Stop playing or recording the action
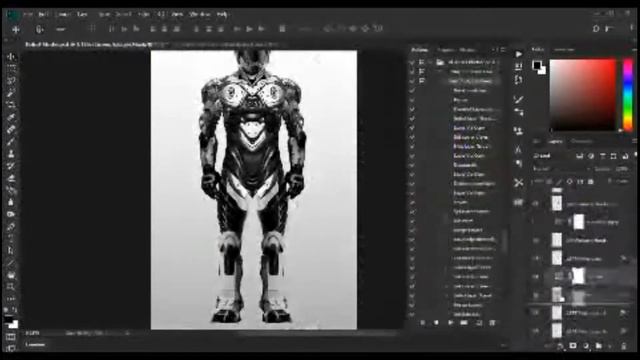This screenshot has width=640, height=360. (x=422, y=323)
